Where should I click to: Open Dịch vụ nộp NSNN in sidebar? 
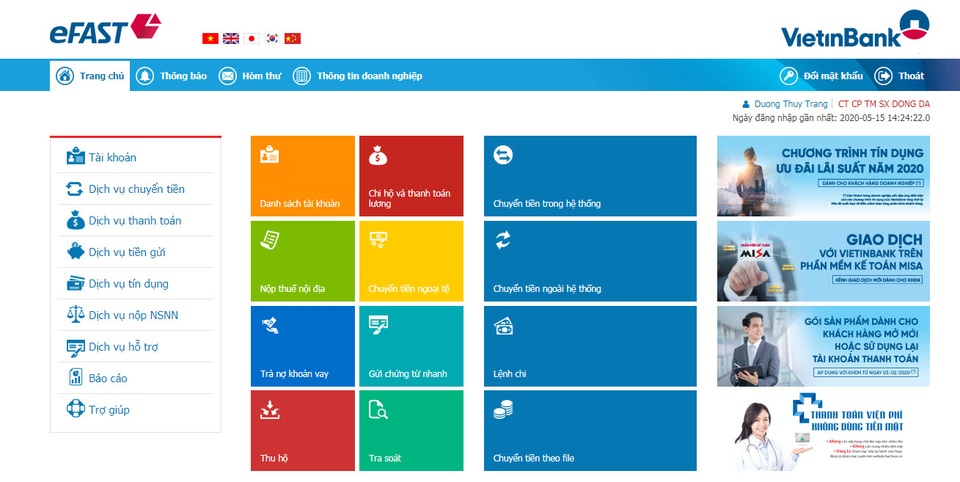click(136, 315)
